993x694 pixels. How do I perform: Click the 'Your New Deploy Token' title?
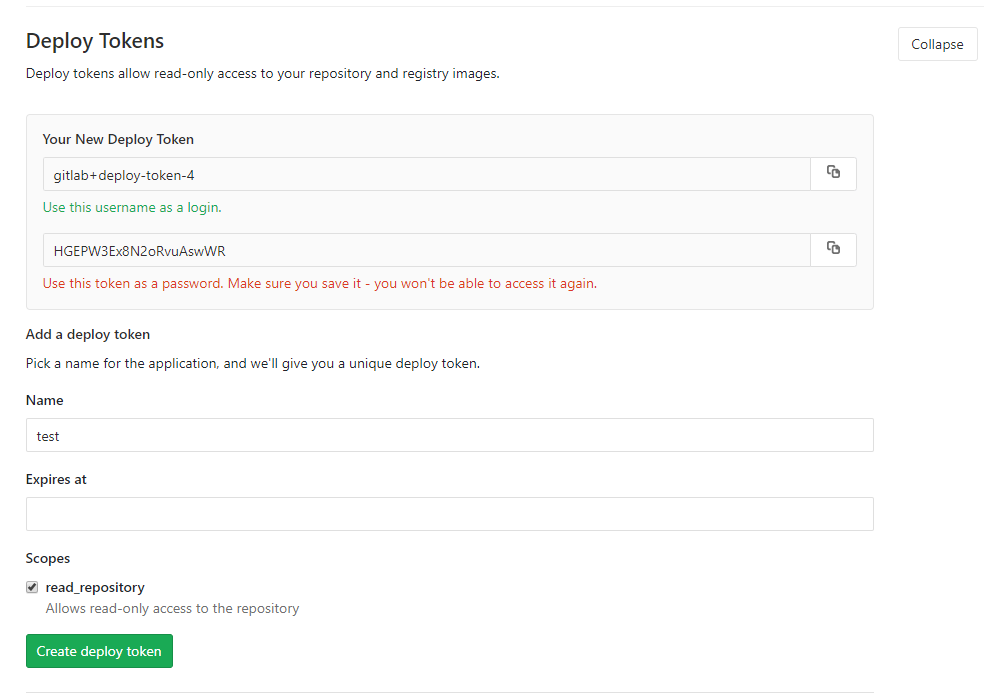[x=118, y=139]
